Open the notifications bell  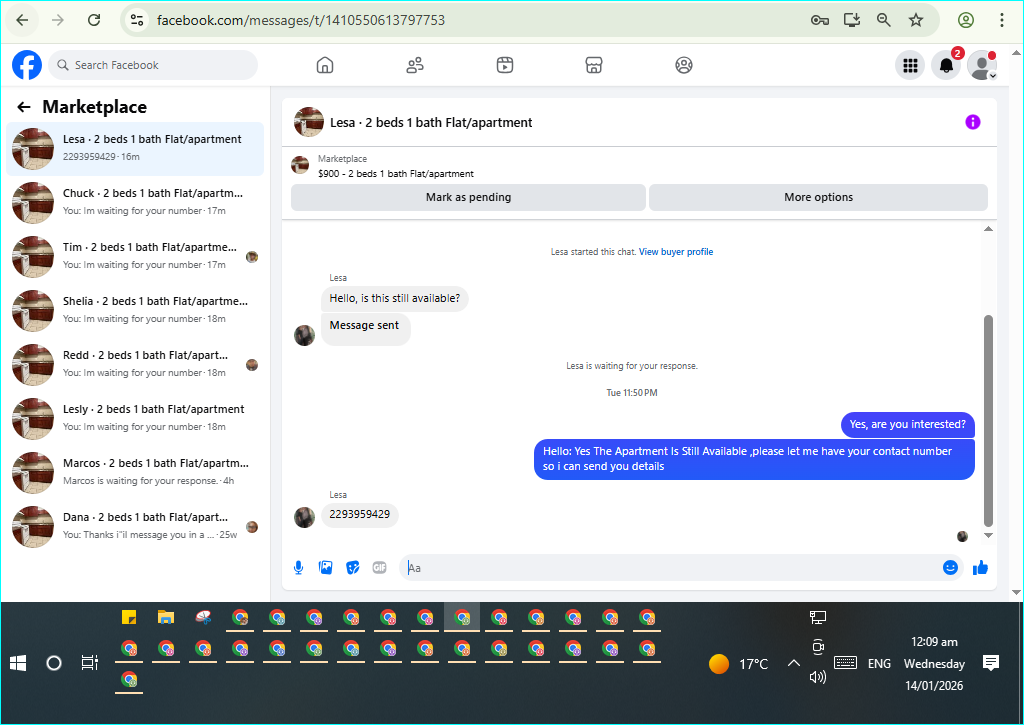(x=946, y=65)
